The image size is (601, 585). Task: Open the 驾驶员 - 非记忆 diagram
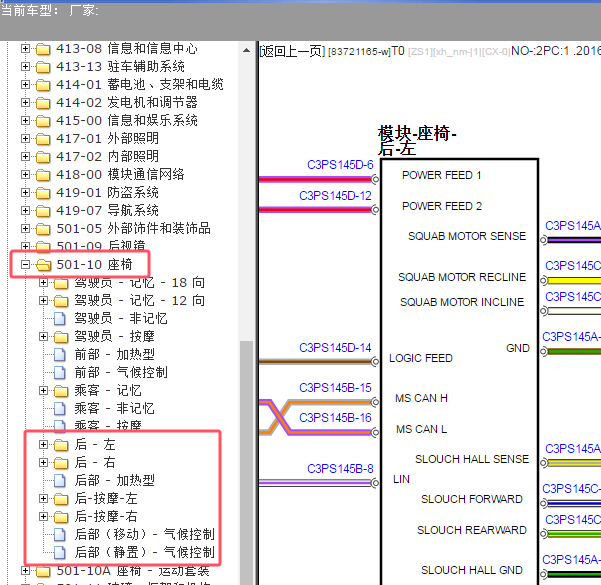tap(121, 318)
